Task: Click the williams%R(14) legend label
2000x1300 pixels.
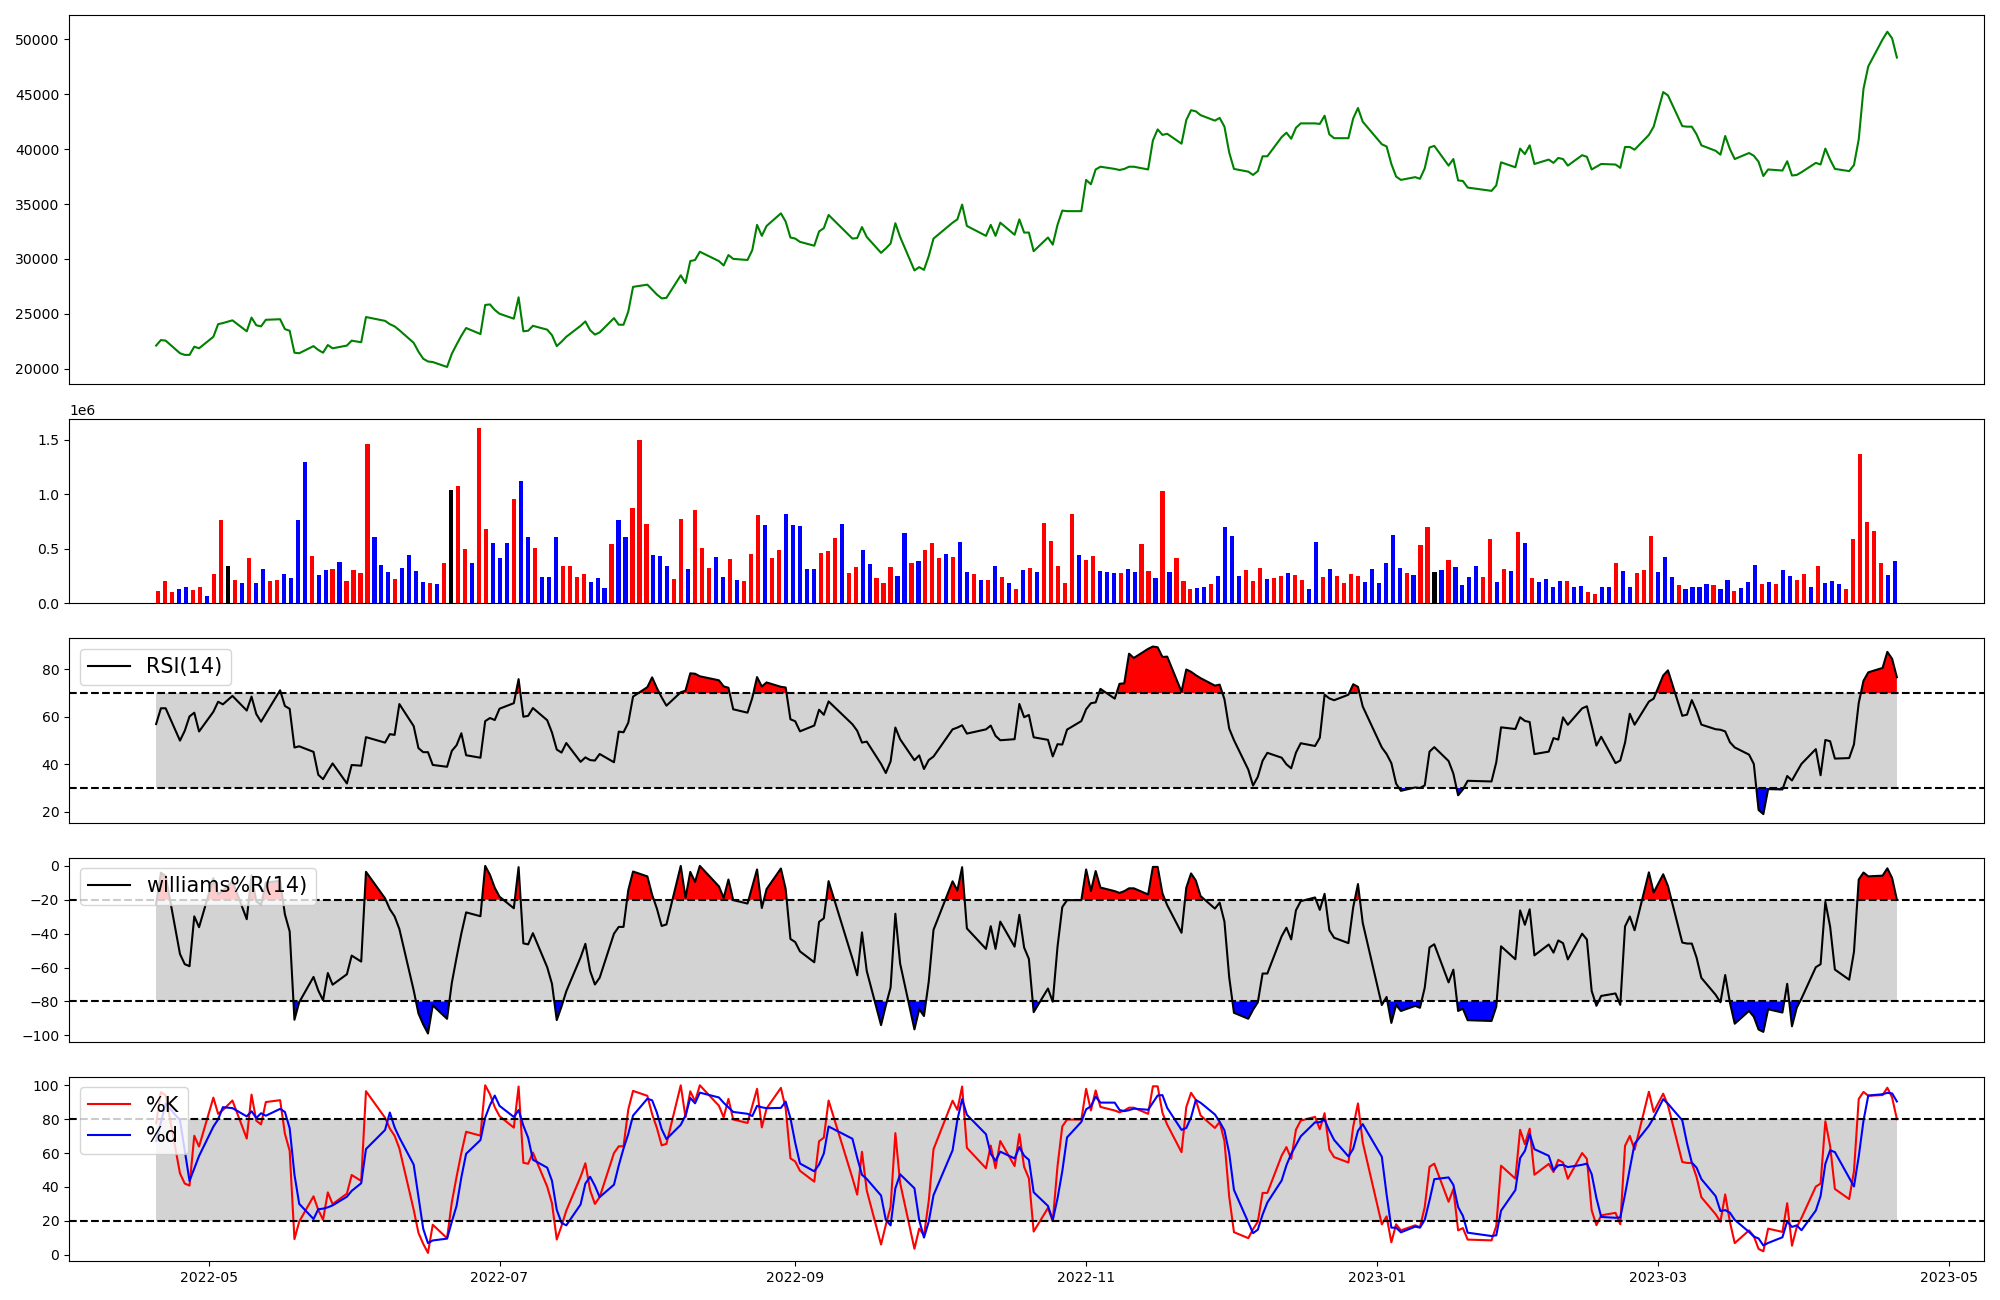Action: (226, 885)
